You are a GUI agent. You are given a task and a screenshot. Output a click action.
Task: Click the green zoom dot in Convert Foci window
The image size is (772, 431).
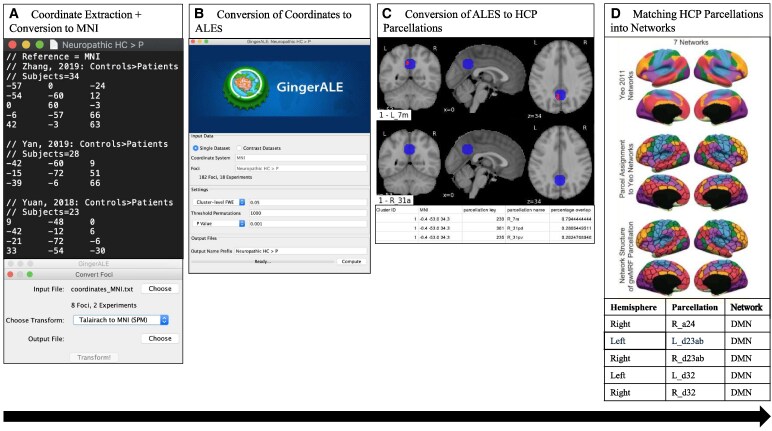point(30,274)
